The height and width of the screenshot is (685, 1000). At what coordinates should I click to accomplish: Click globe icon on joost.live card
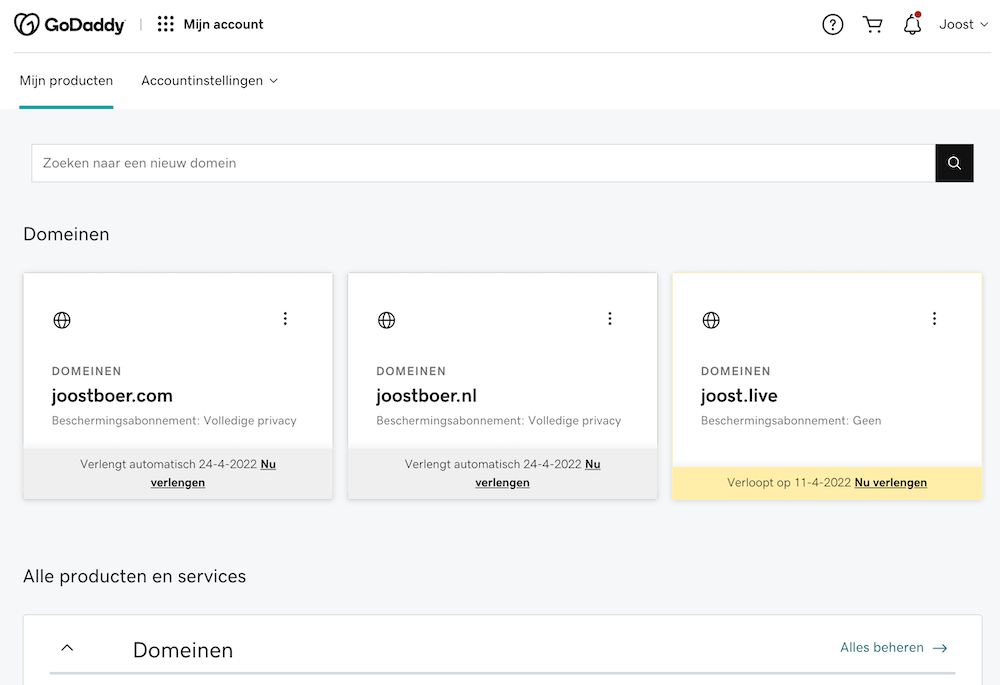pyautogui.click(x=711, y=320)
